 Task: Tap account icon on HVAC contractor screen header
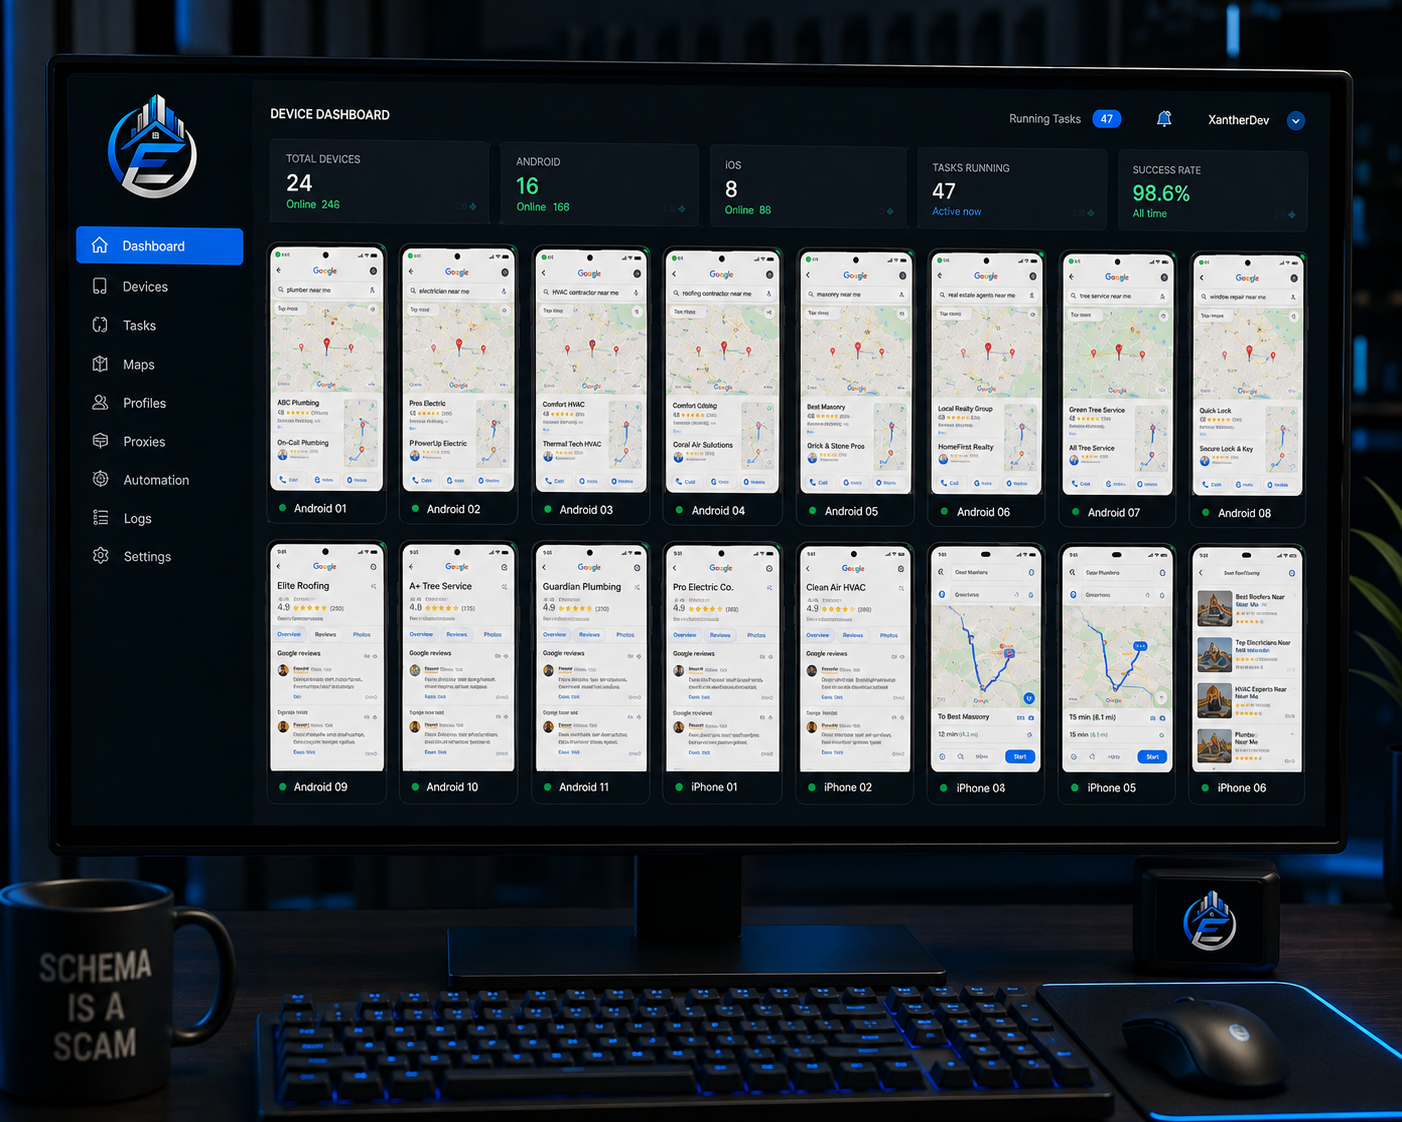click(x=637, y=273)
